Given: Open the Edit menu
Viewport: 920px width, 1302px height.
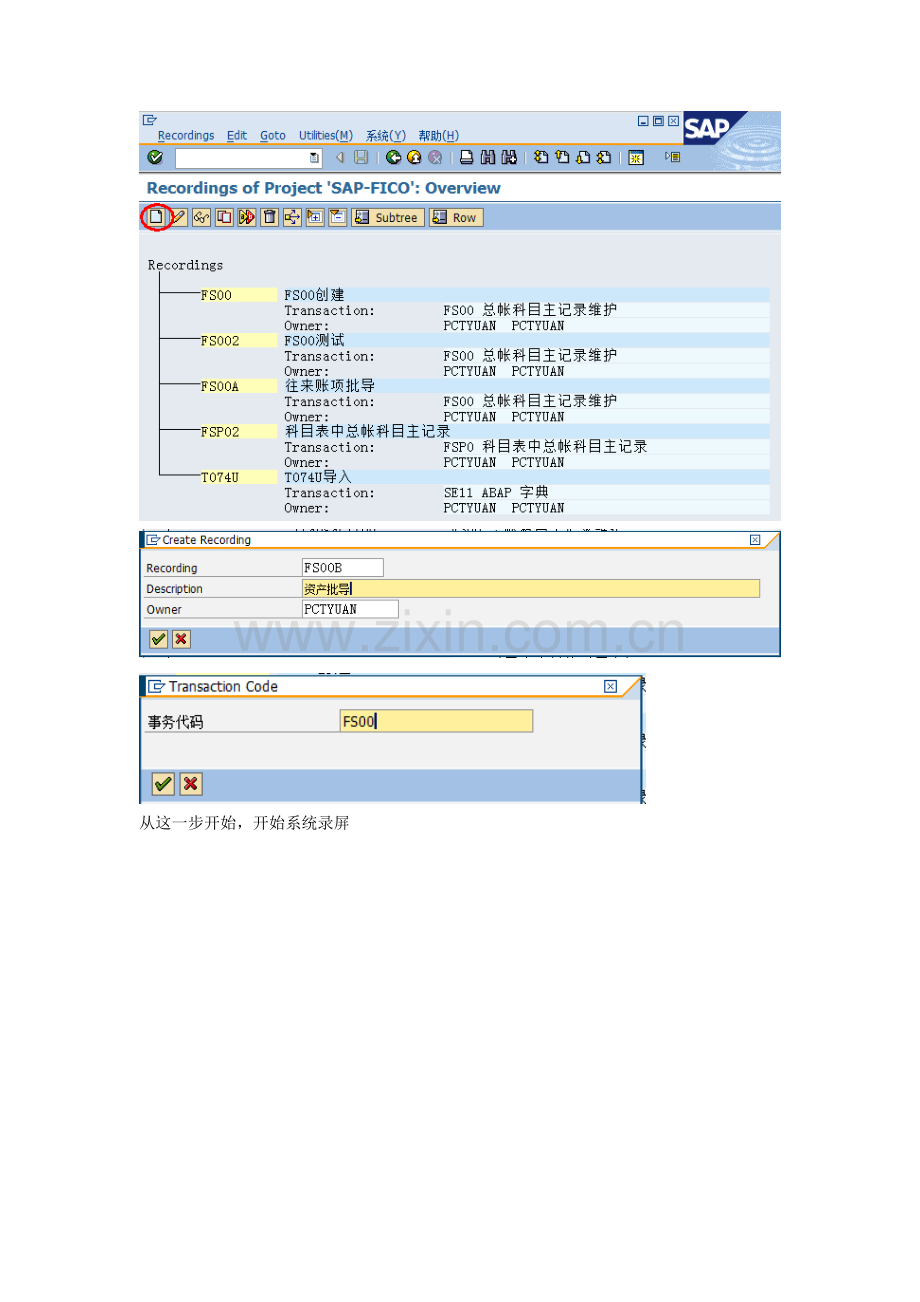Looking at the screenshot, I should pyautogui.click(x=237, y=136).
